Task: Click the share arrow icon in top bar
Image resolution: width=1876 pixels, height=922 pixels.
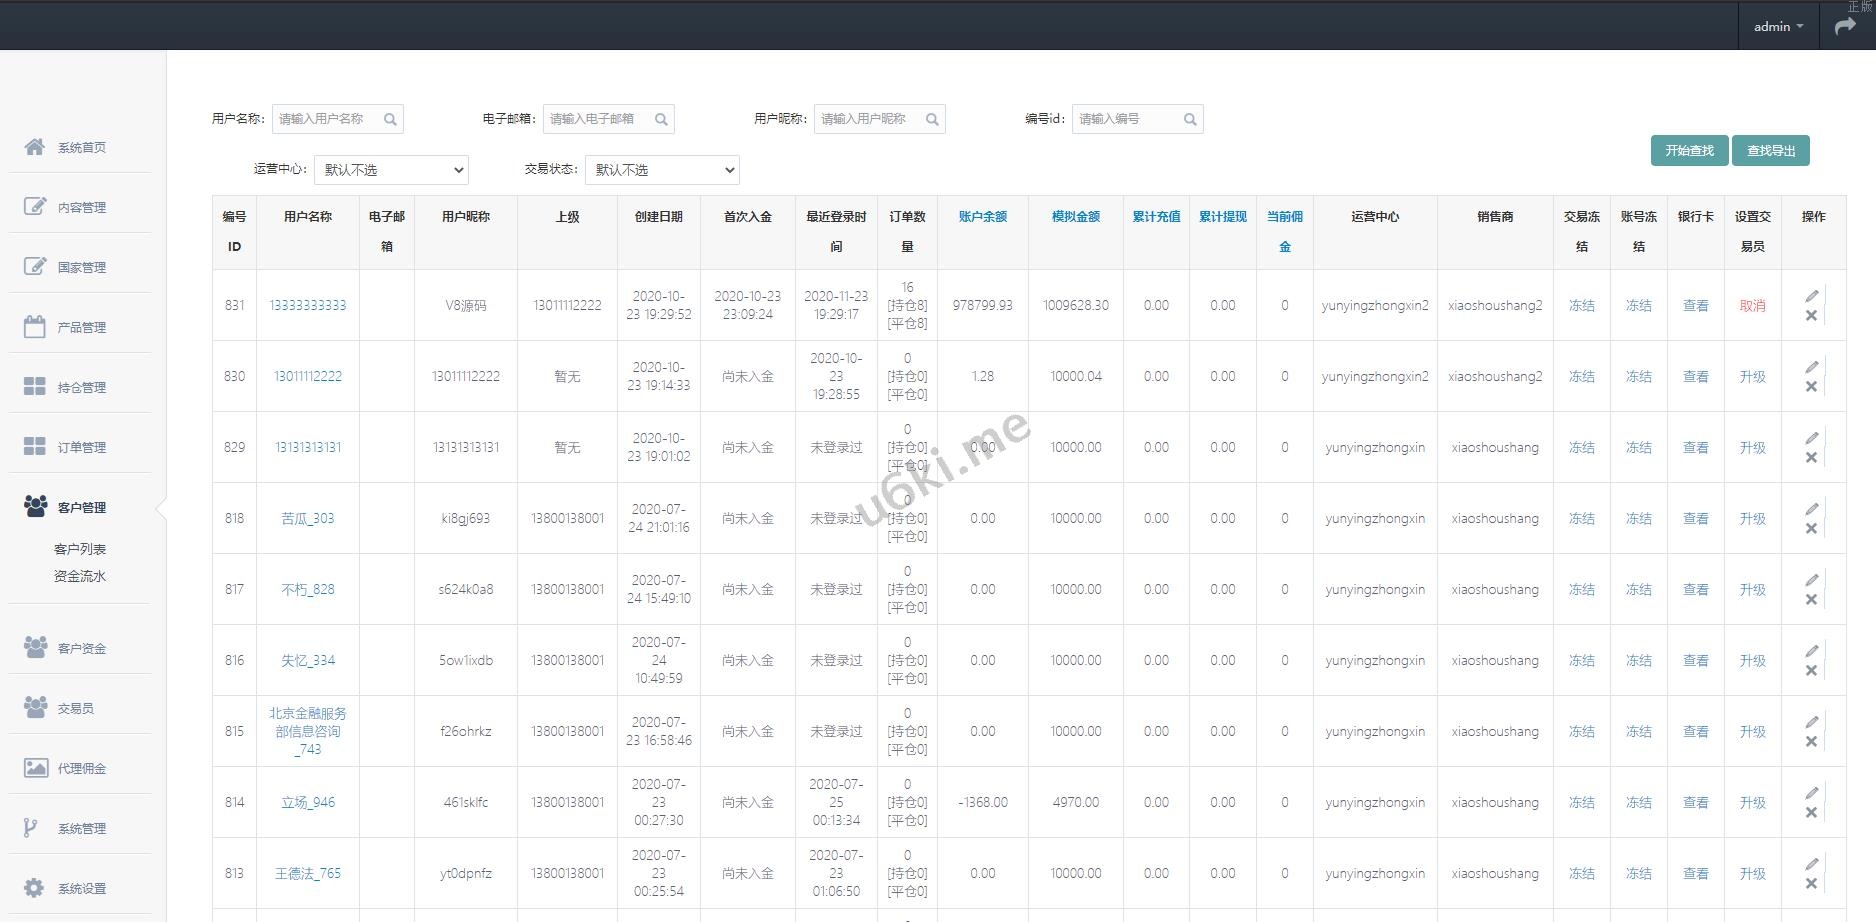Action: pyautogui.click(x=1845, y=27)
